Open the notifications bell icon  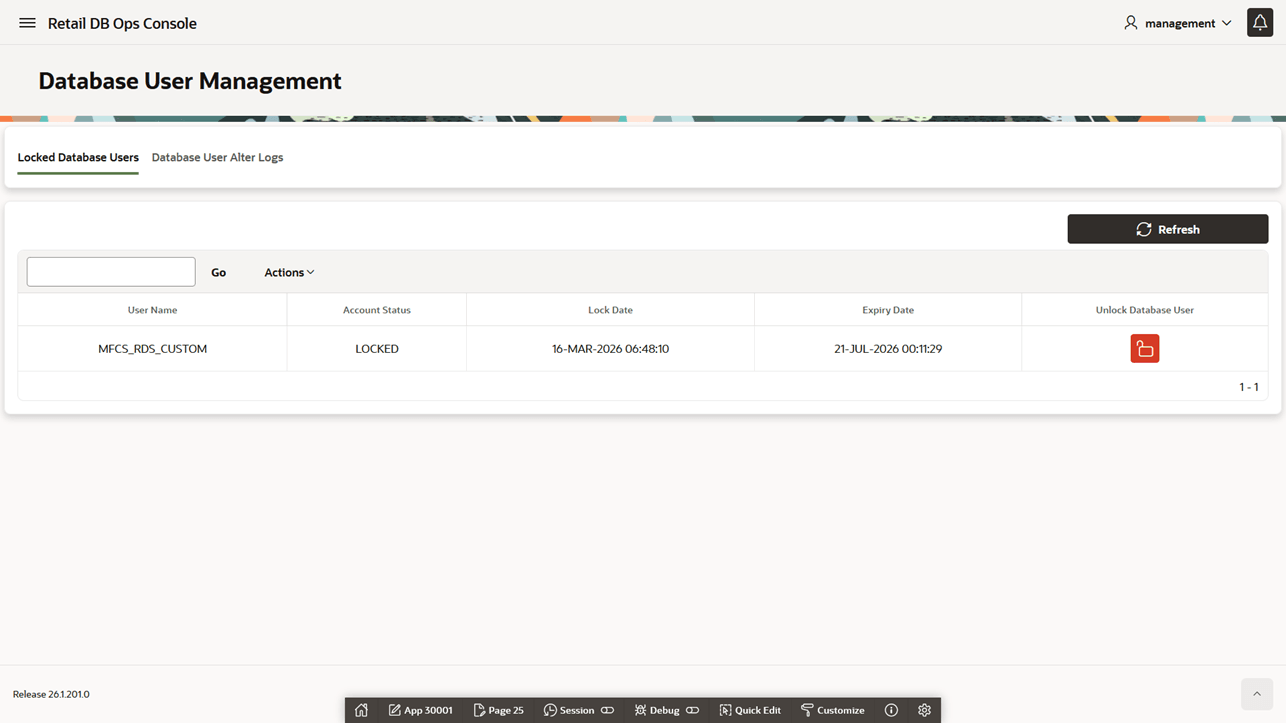pos(1260,22)
